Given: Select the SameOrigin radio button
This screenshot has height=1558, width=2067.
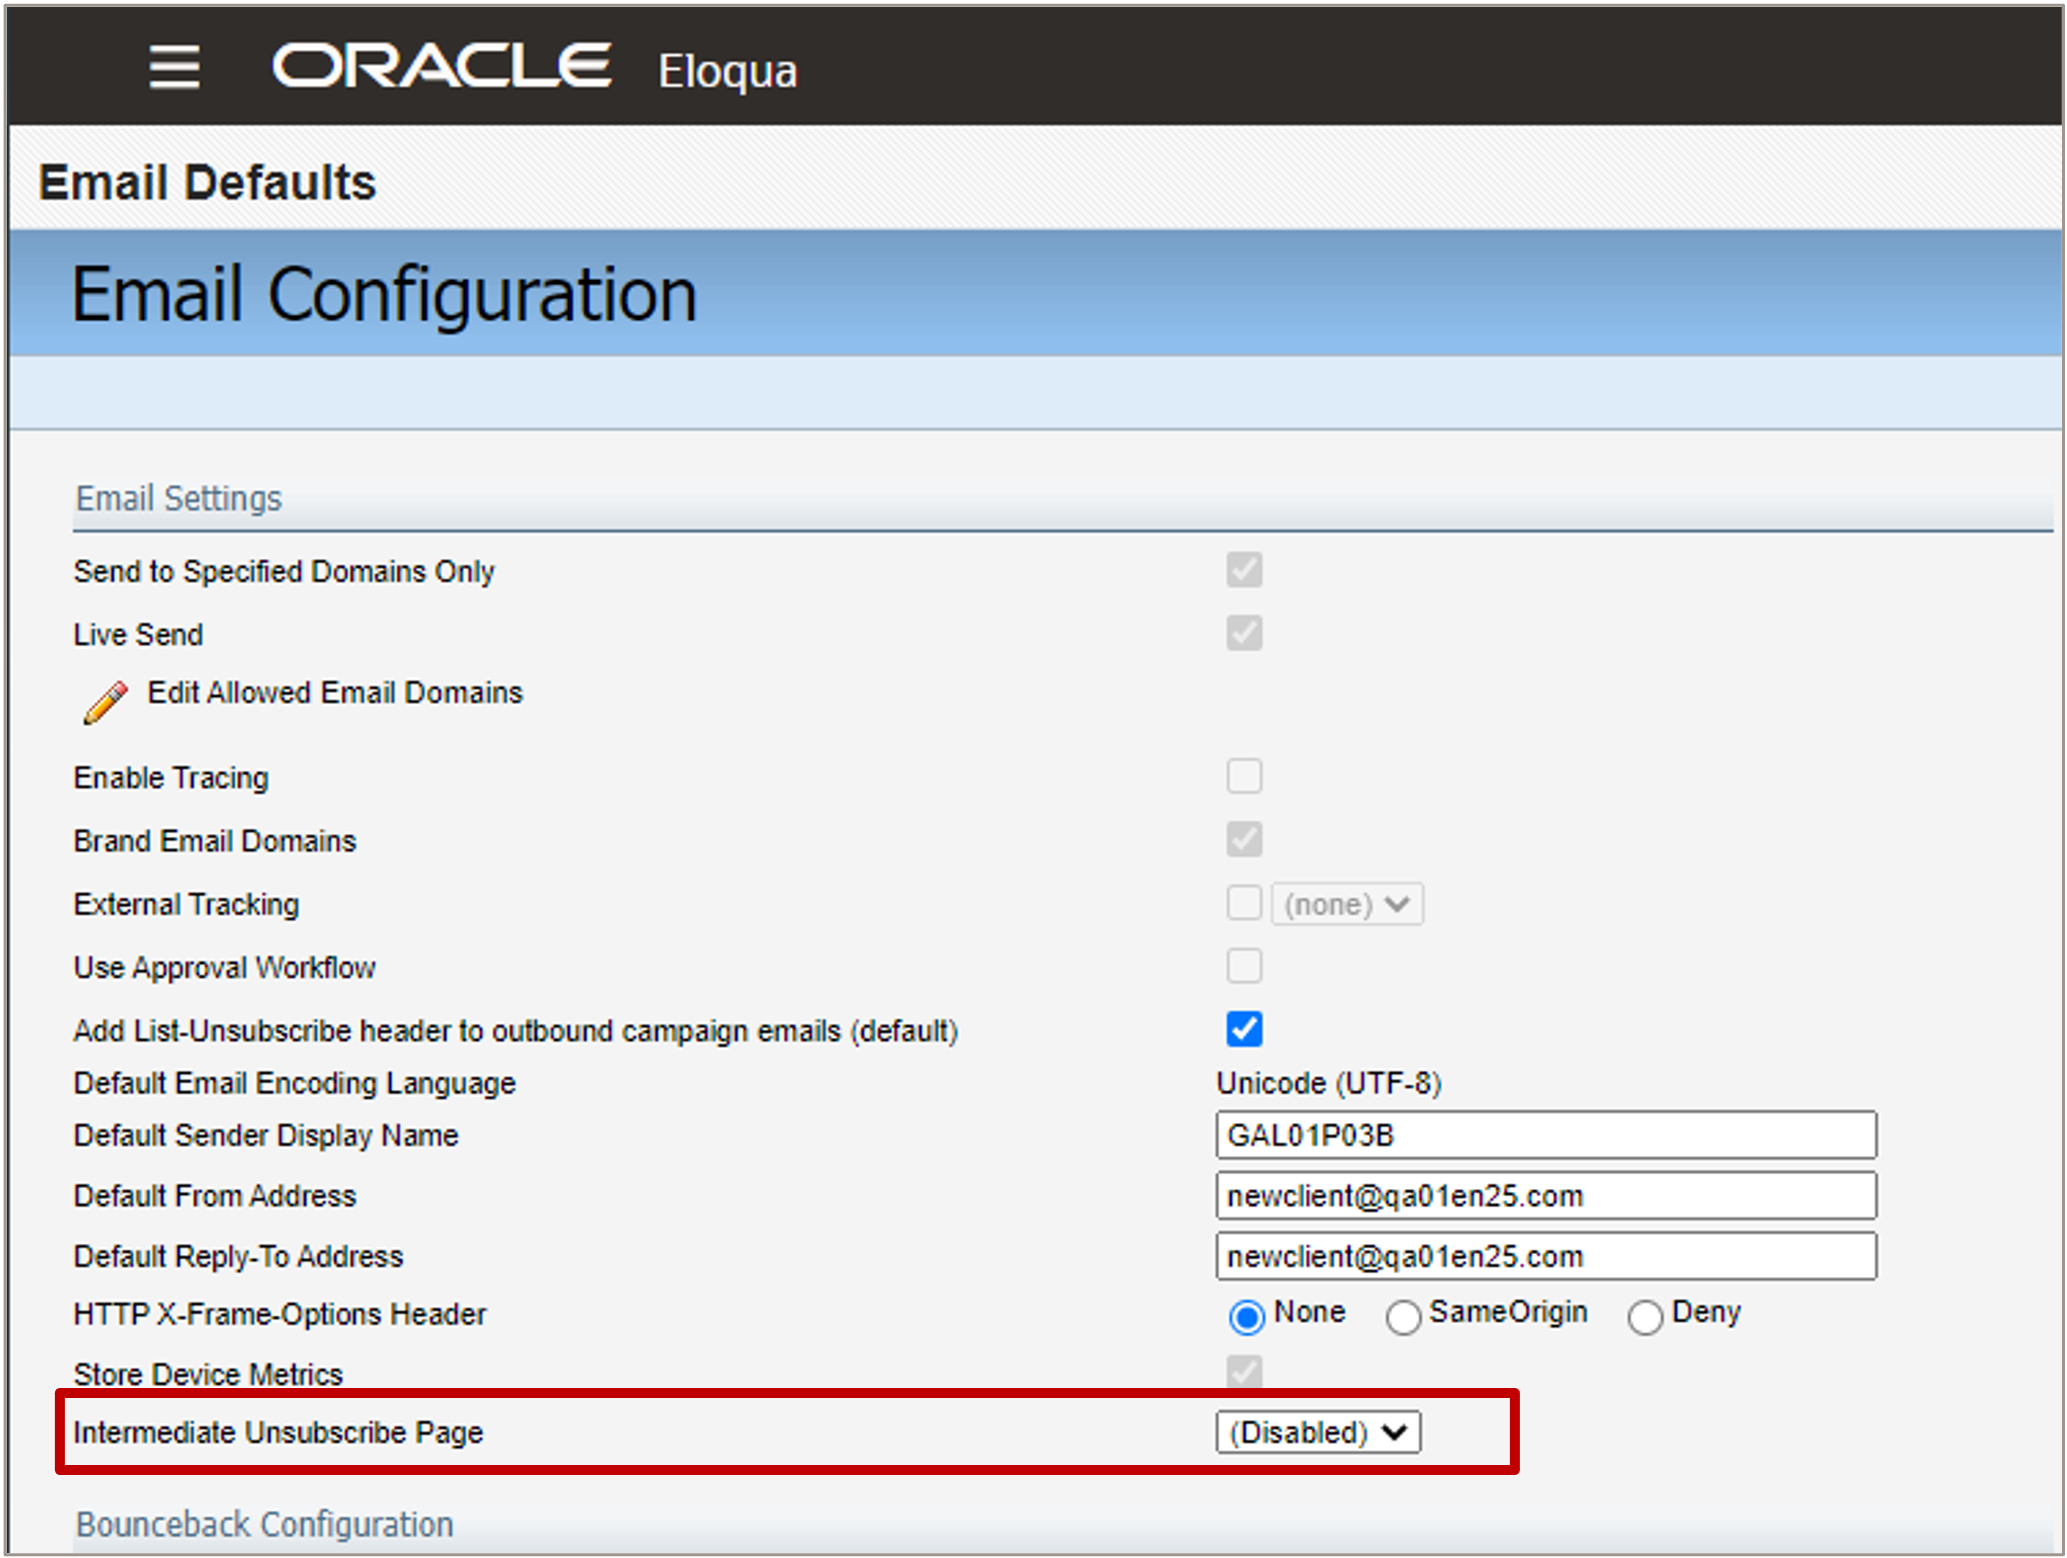Looking at the screenshot, I should (1403, 1317).
